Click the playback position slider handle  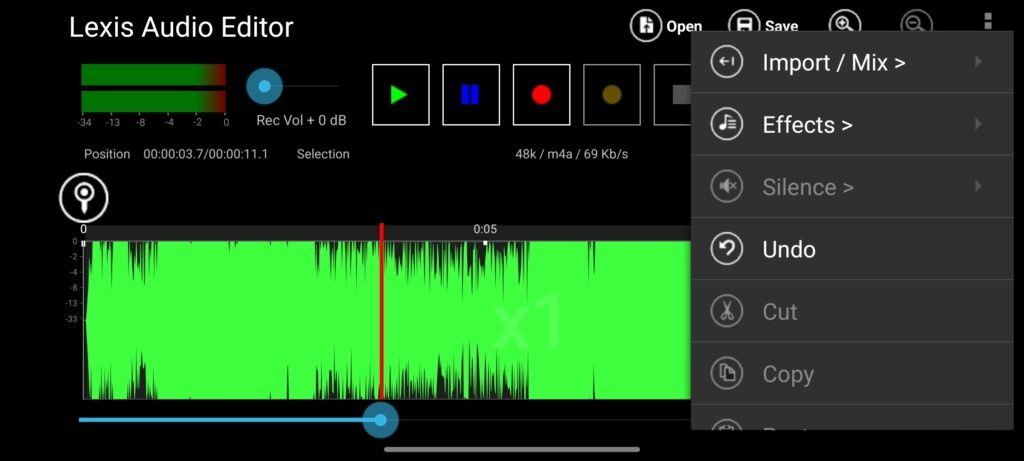(x=380, y=420)
